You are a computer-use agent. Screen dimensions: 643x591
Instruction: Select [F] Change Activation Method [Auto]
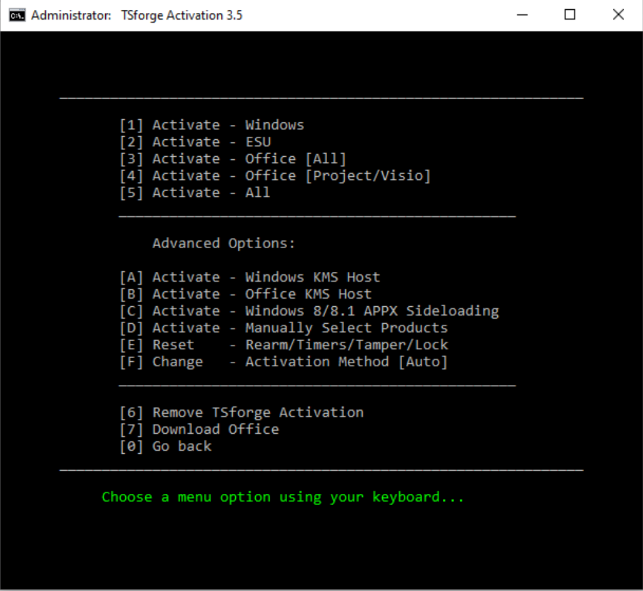pos(284,362)
